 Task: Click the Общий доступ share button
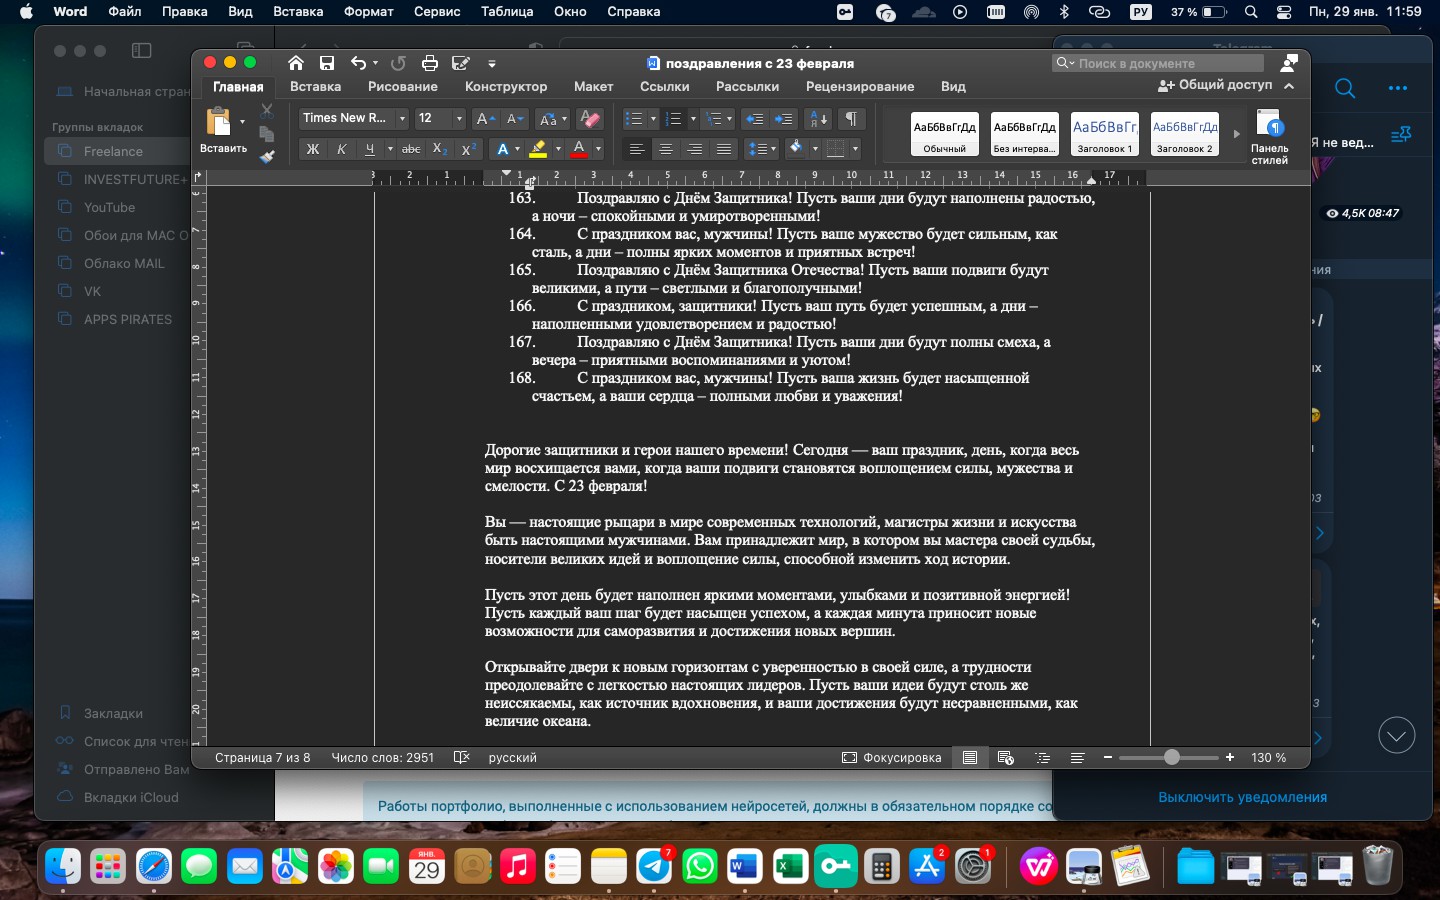[1215, 85]
